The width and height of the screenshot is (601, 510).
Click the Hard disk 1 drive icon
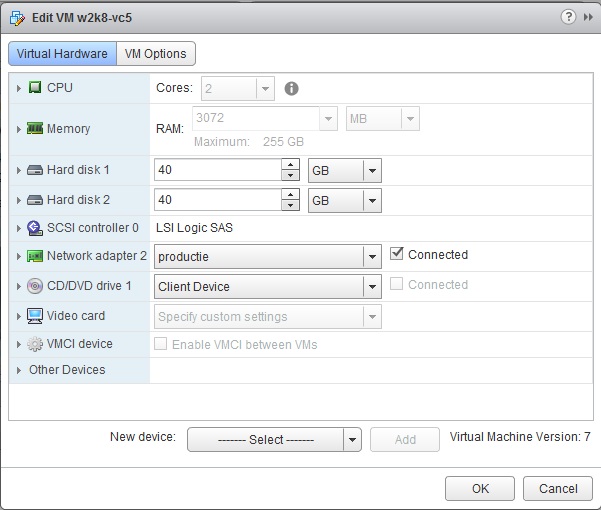pos(35,170)
